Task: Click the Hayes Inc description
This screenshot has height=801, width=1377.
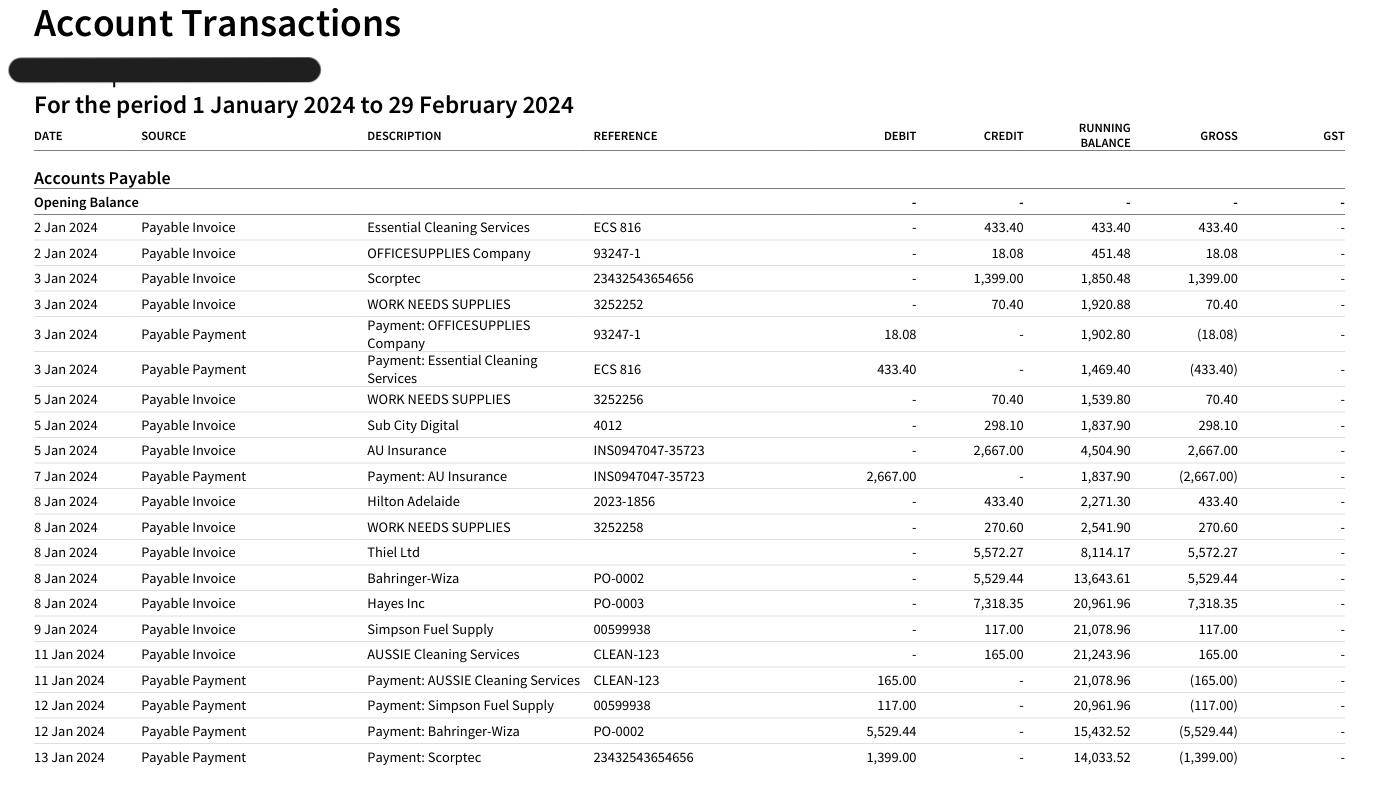Action: point(396,604)
